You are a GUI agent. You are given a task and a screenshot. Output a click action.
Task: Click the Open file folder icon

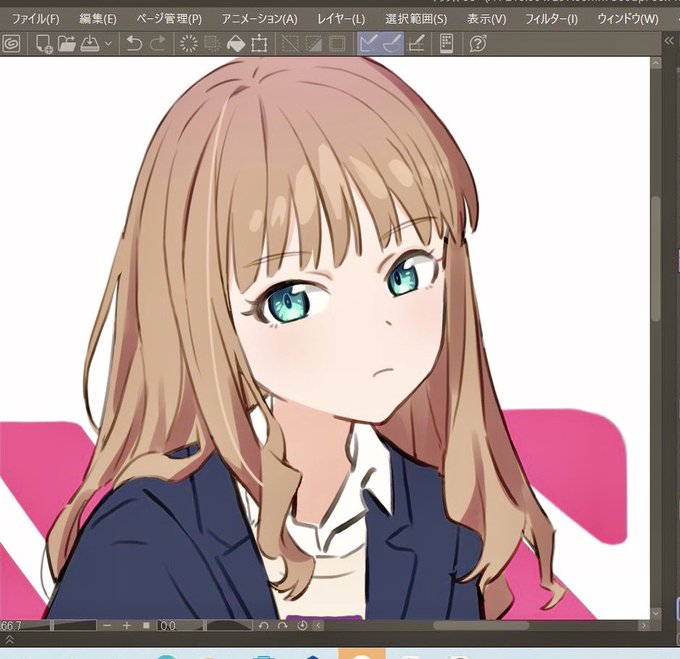pos(67,44)
